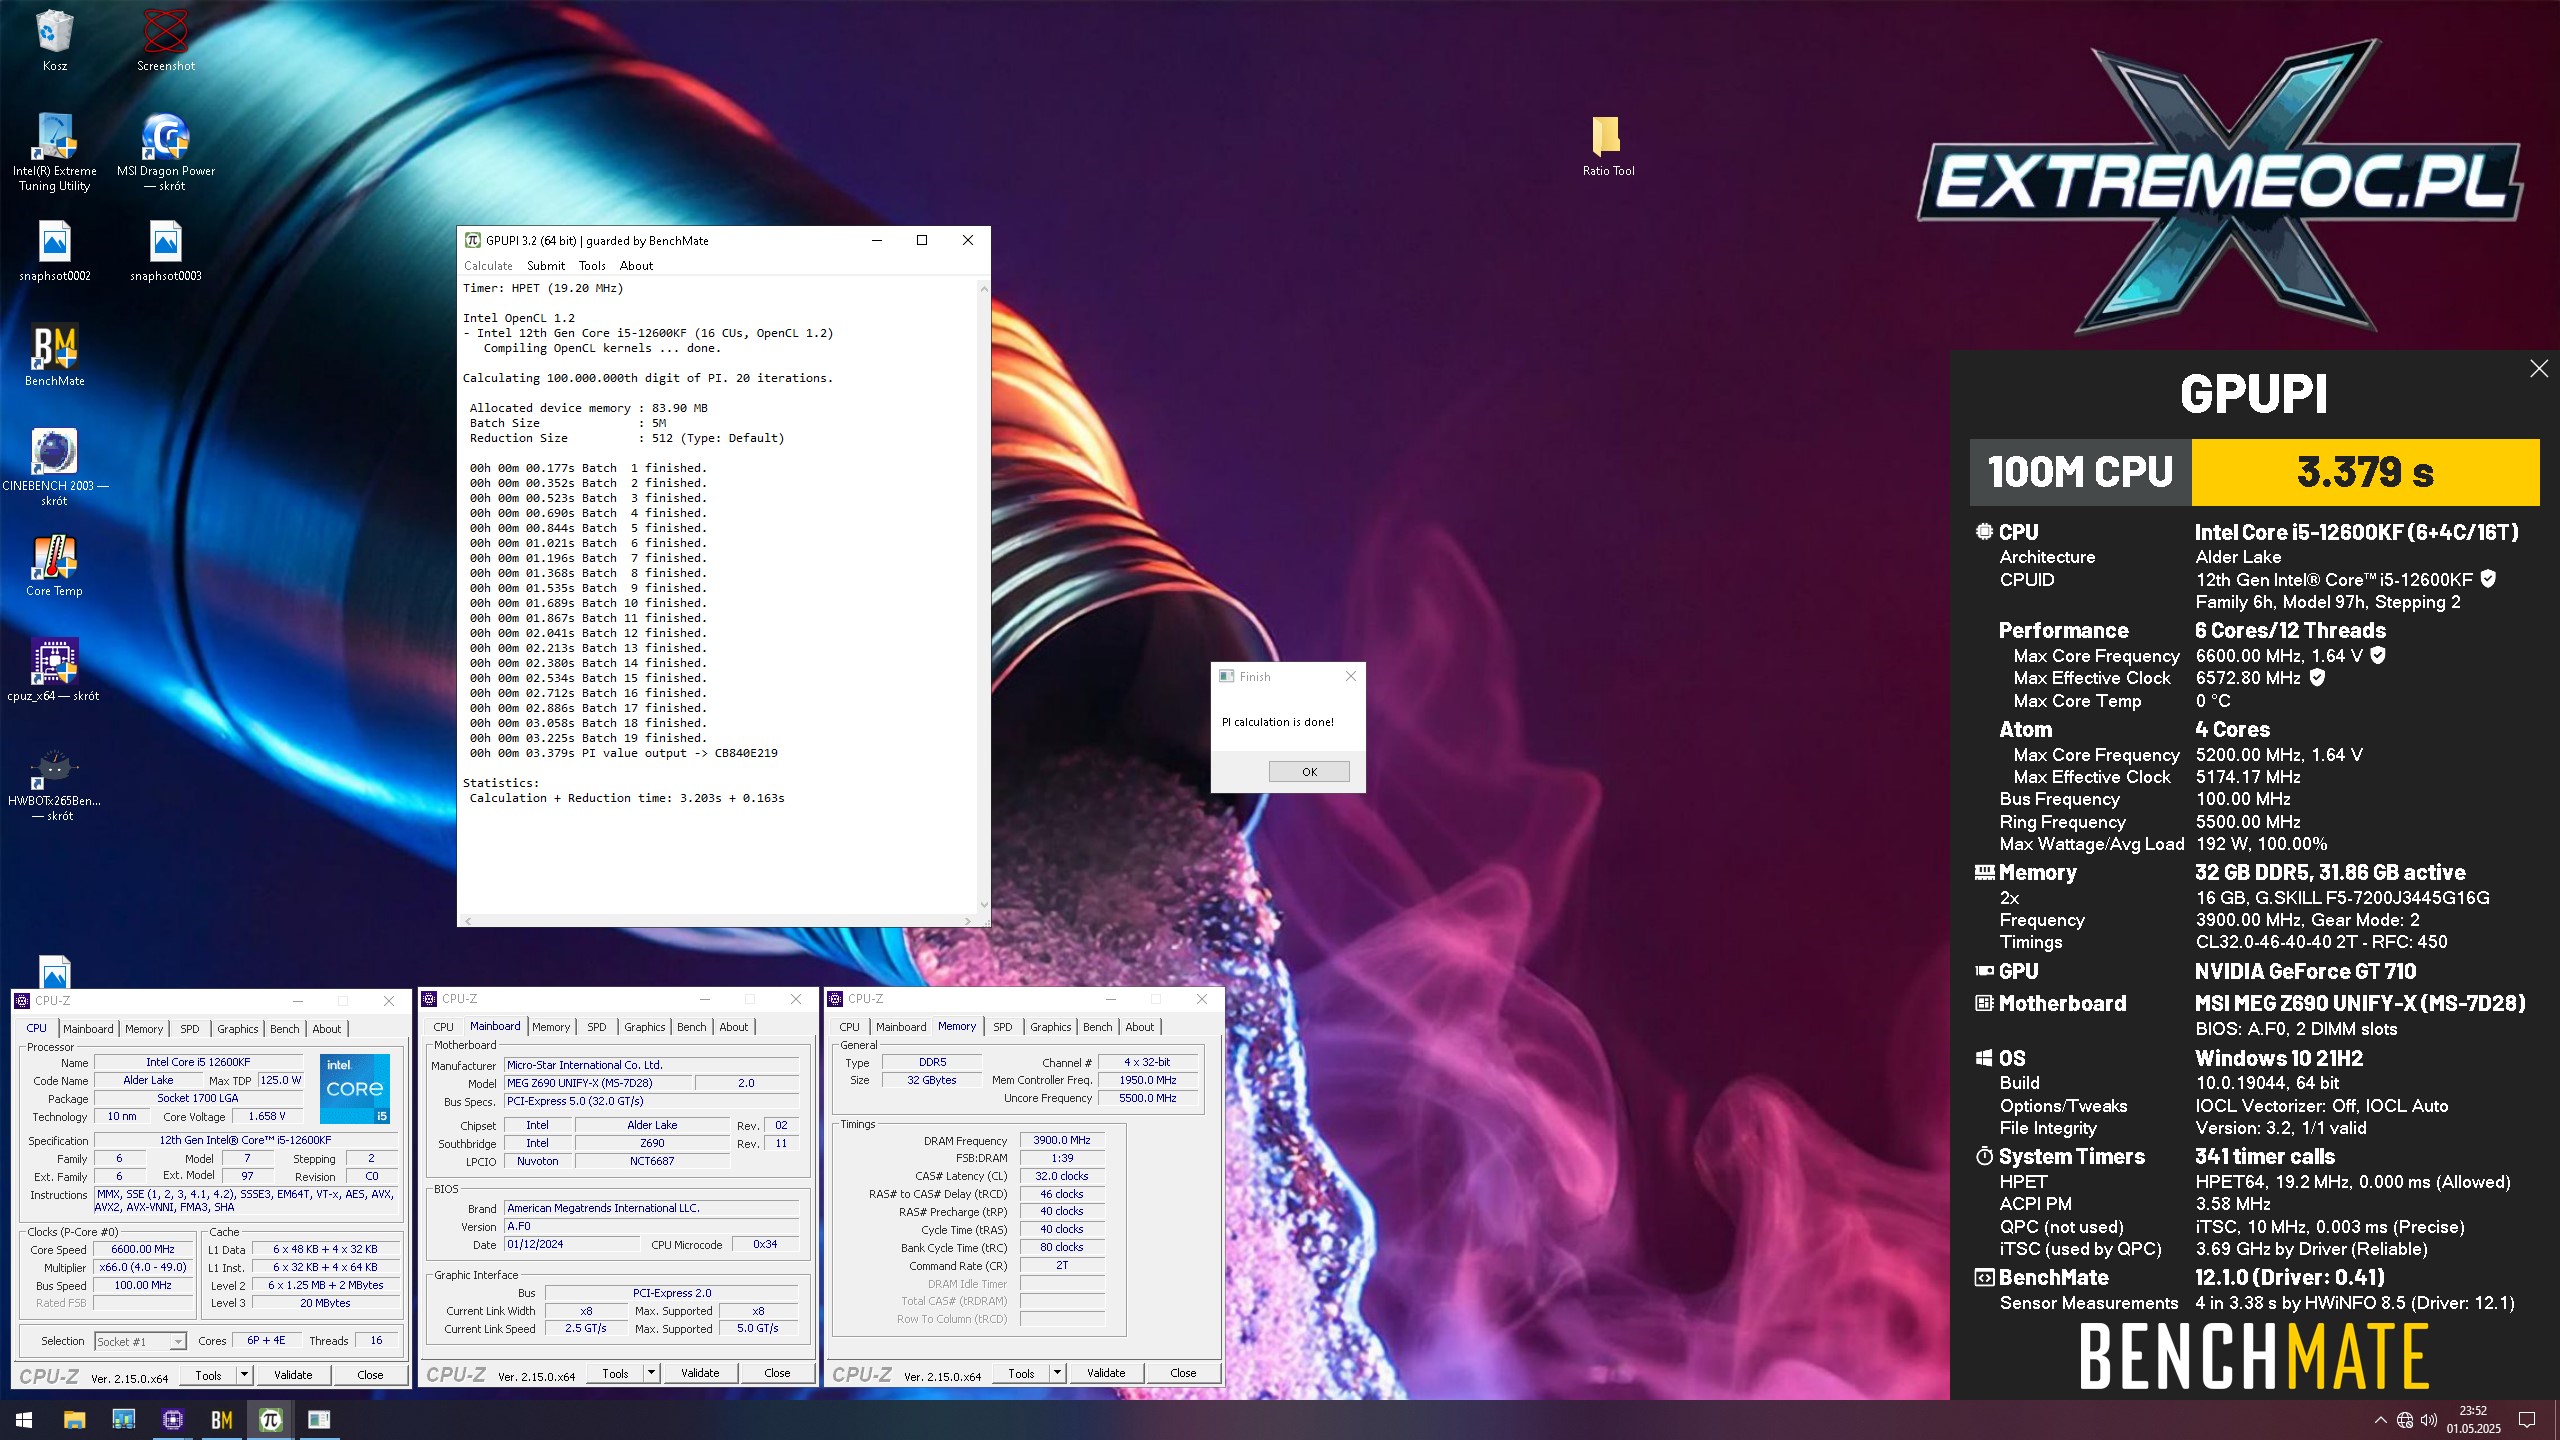Open GPUPI Calculate menu
The width and height of the screenshot is (2560, 1440).
click(x=488, y=266)
